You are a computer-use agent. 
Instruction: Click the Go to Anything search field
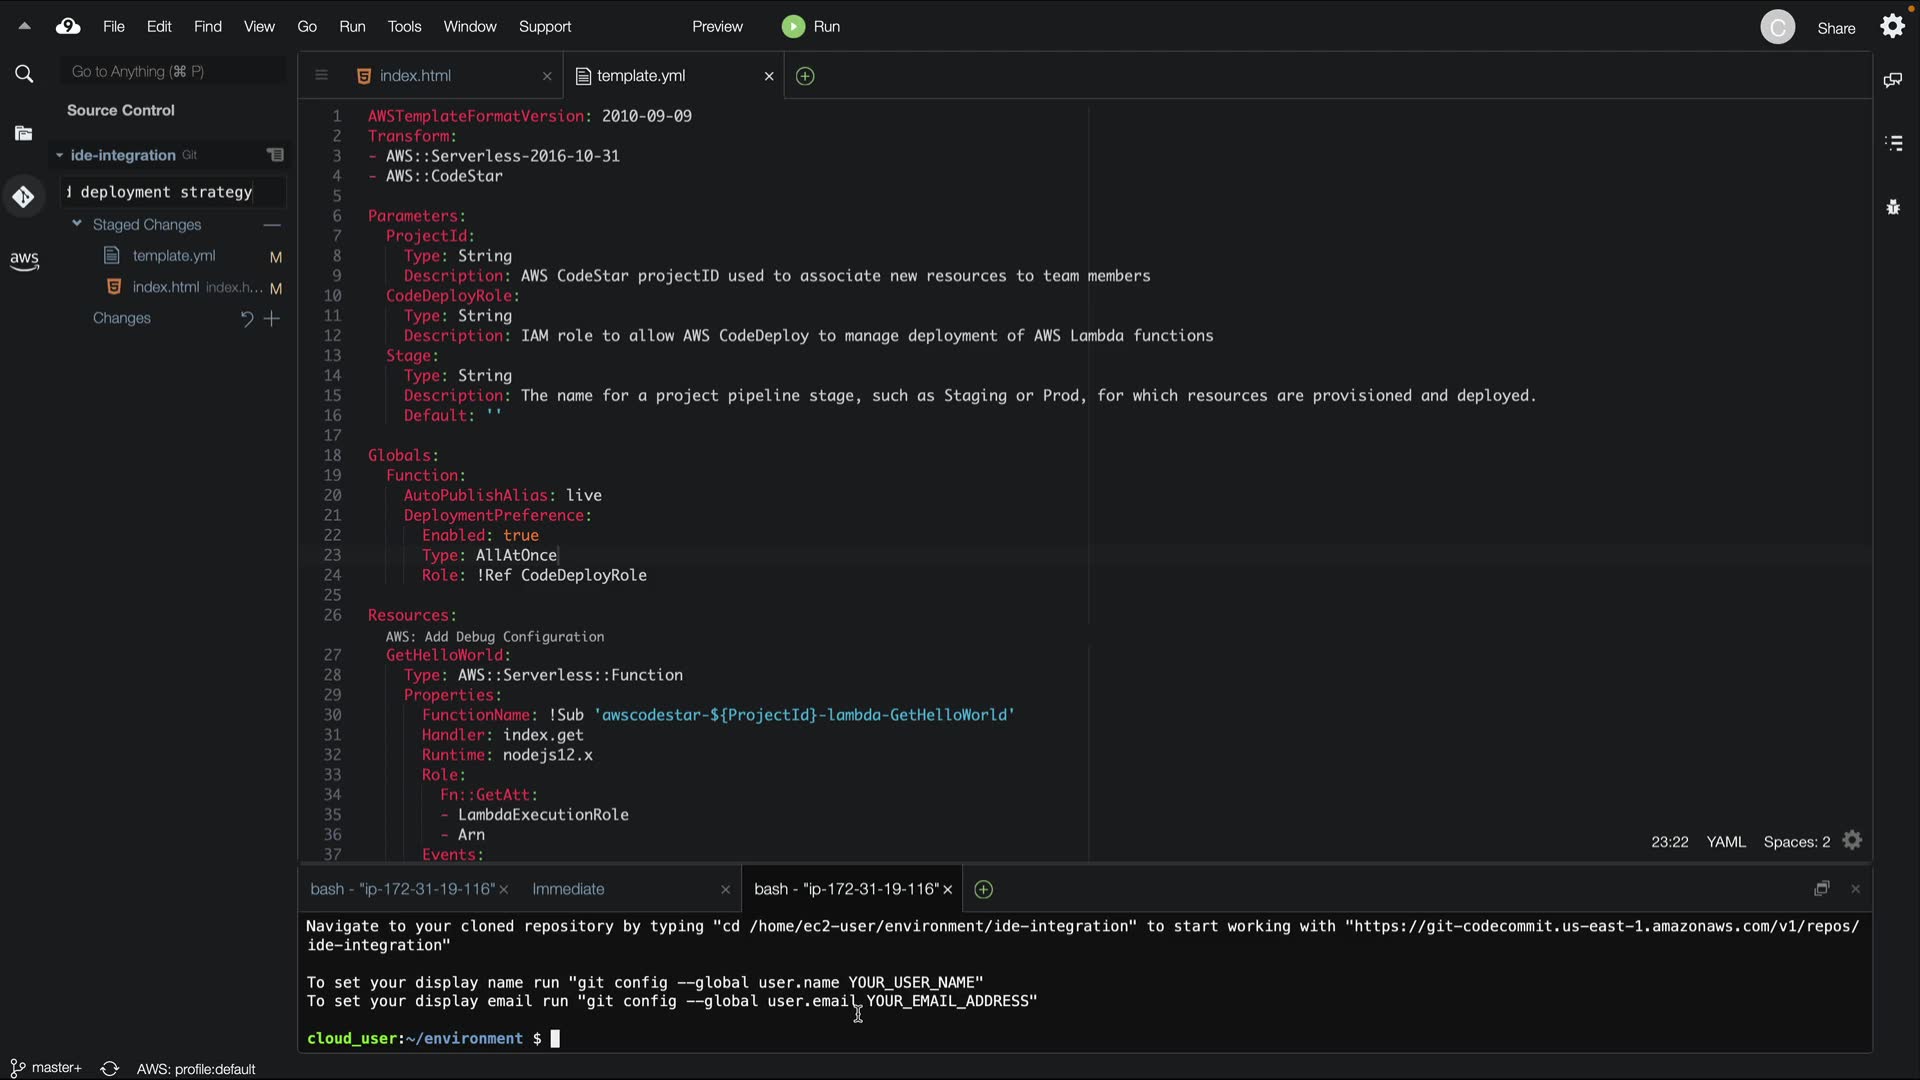170,72
